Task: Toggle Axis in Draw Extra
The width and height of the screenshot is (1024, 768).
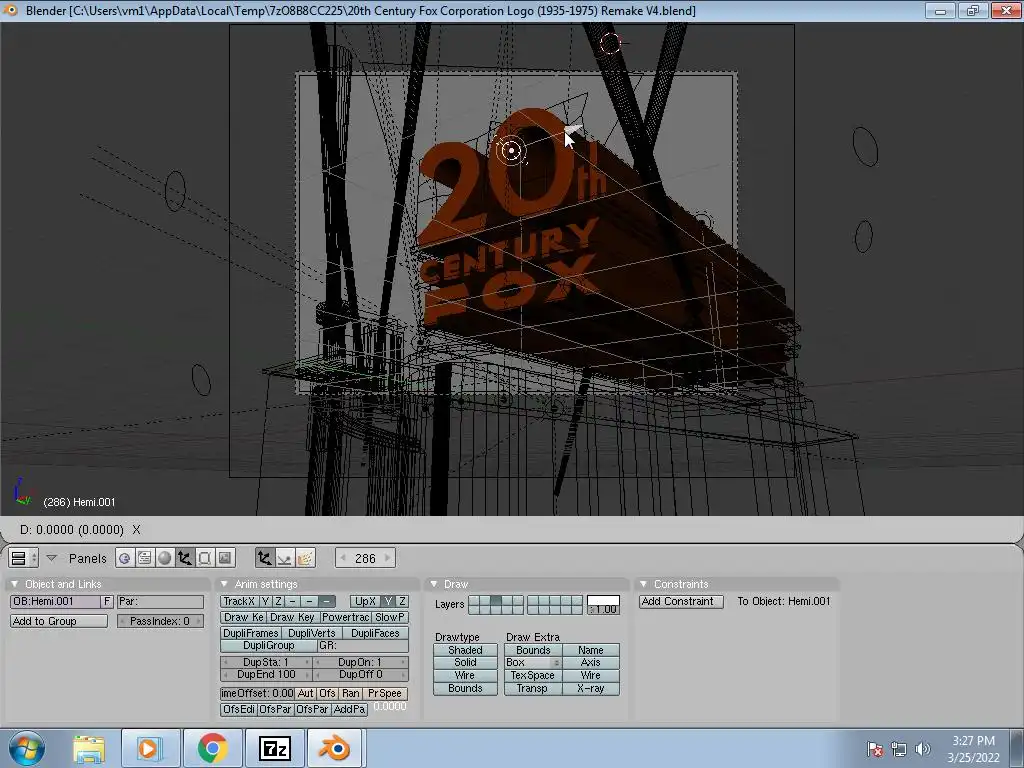Action: coord(590,663)
